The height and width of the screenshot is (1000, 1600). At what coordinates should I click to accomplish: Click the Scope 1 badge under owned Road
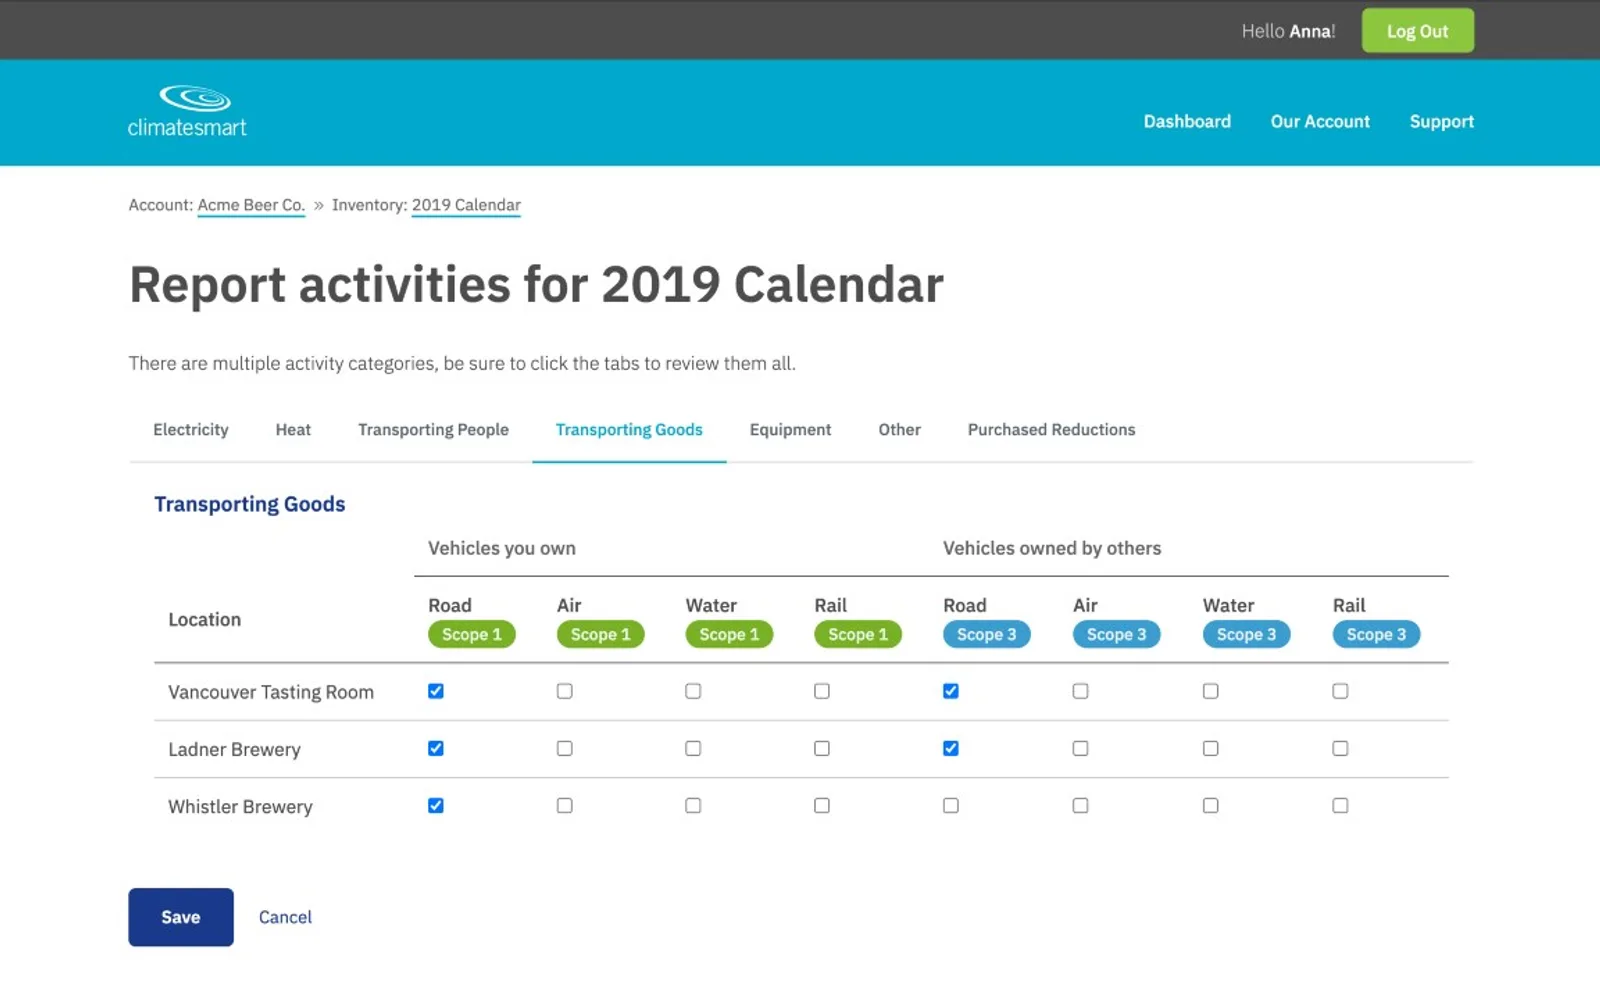[472, 634]
